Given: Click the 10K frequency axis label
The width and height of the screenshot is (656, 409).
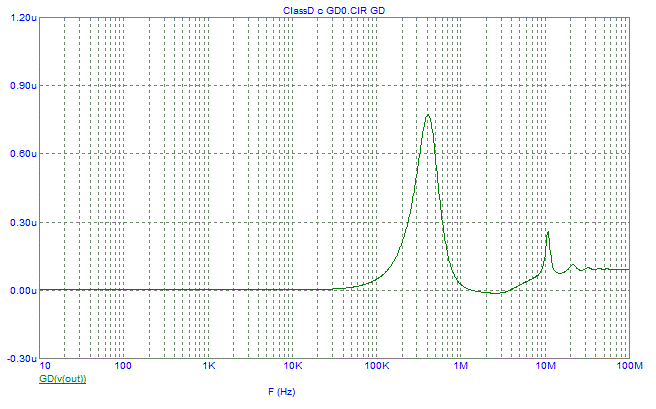Looking at the screenshot, I should pyautogui.click(x=293, y=366).
